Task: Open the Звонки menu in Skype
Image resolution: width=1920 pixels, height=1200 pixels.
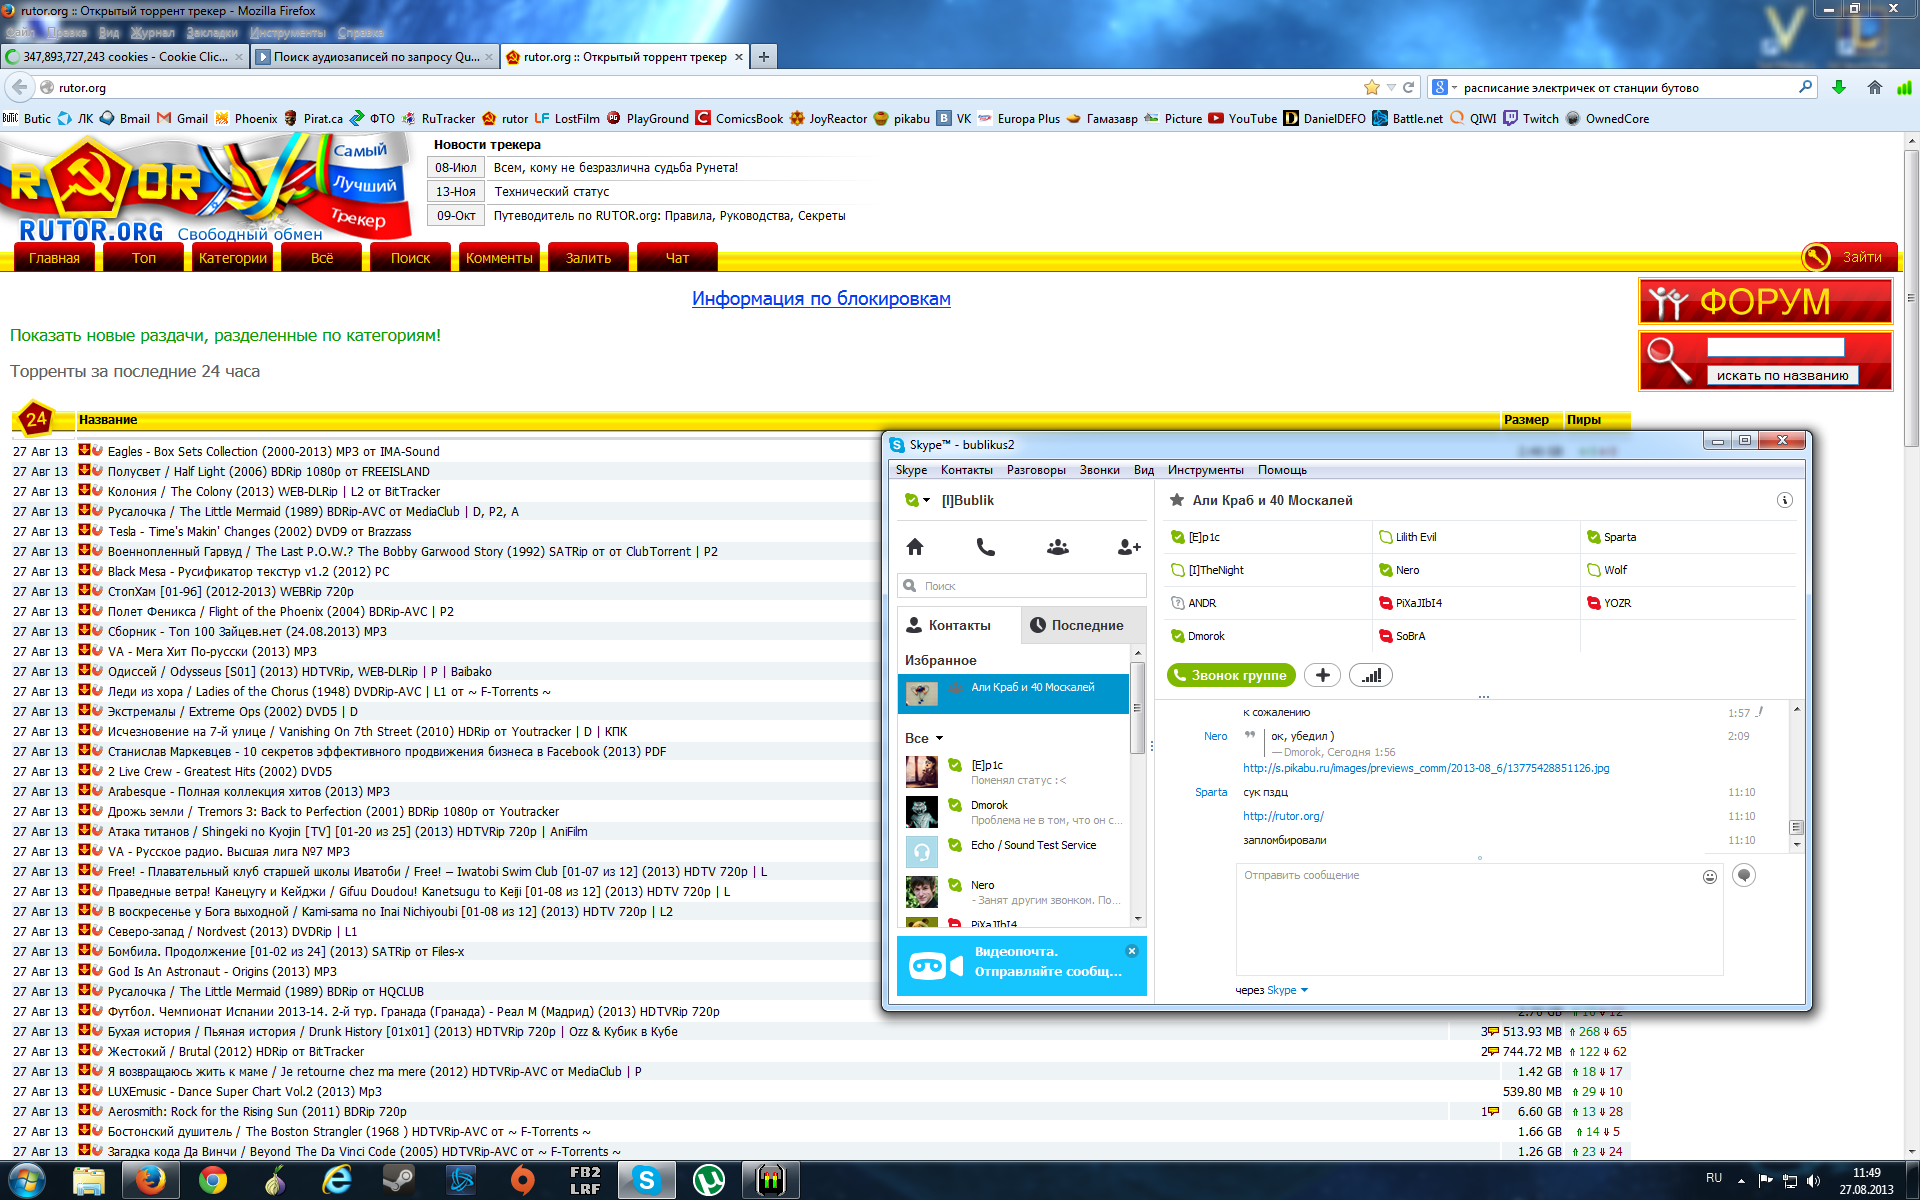Action: (x=1099, y=470)
